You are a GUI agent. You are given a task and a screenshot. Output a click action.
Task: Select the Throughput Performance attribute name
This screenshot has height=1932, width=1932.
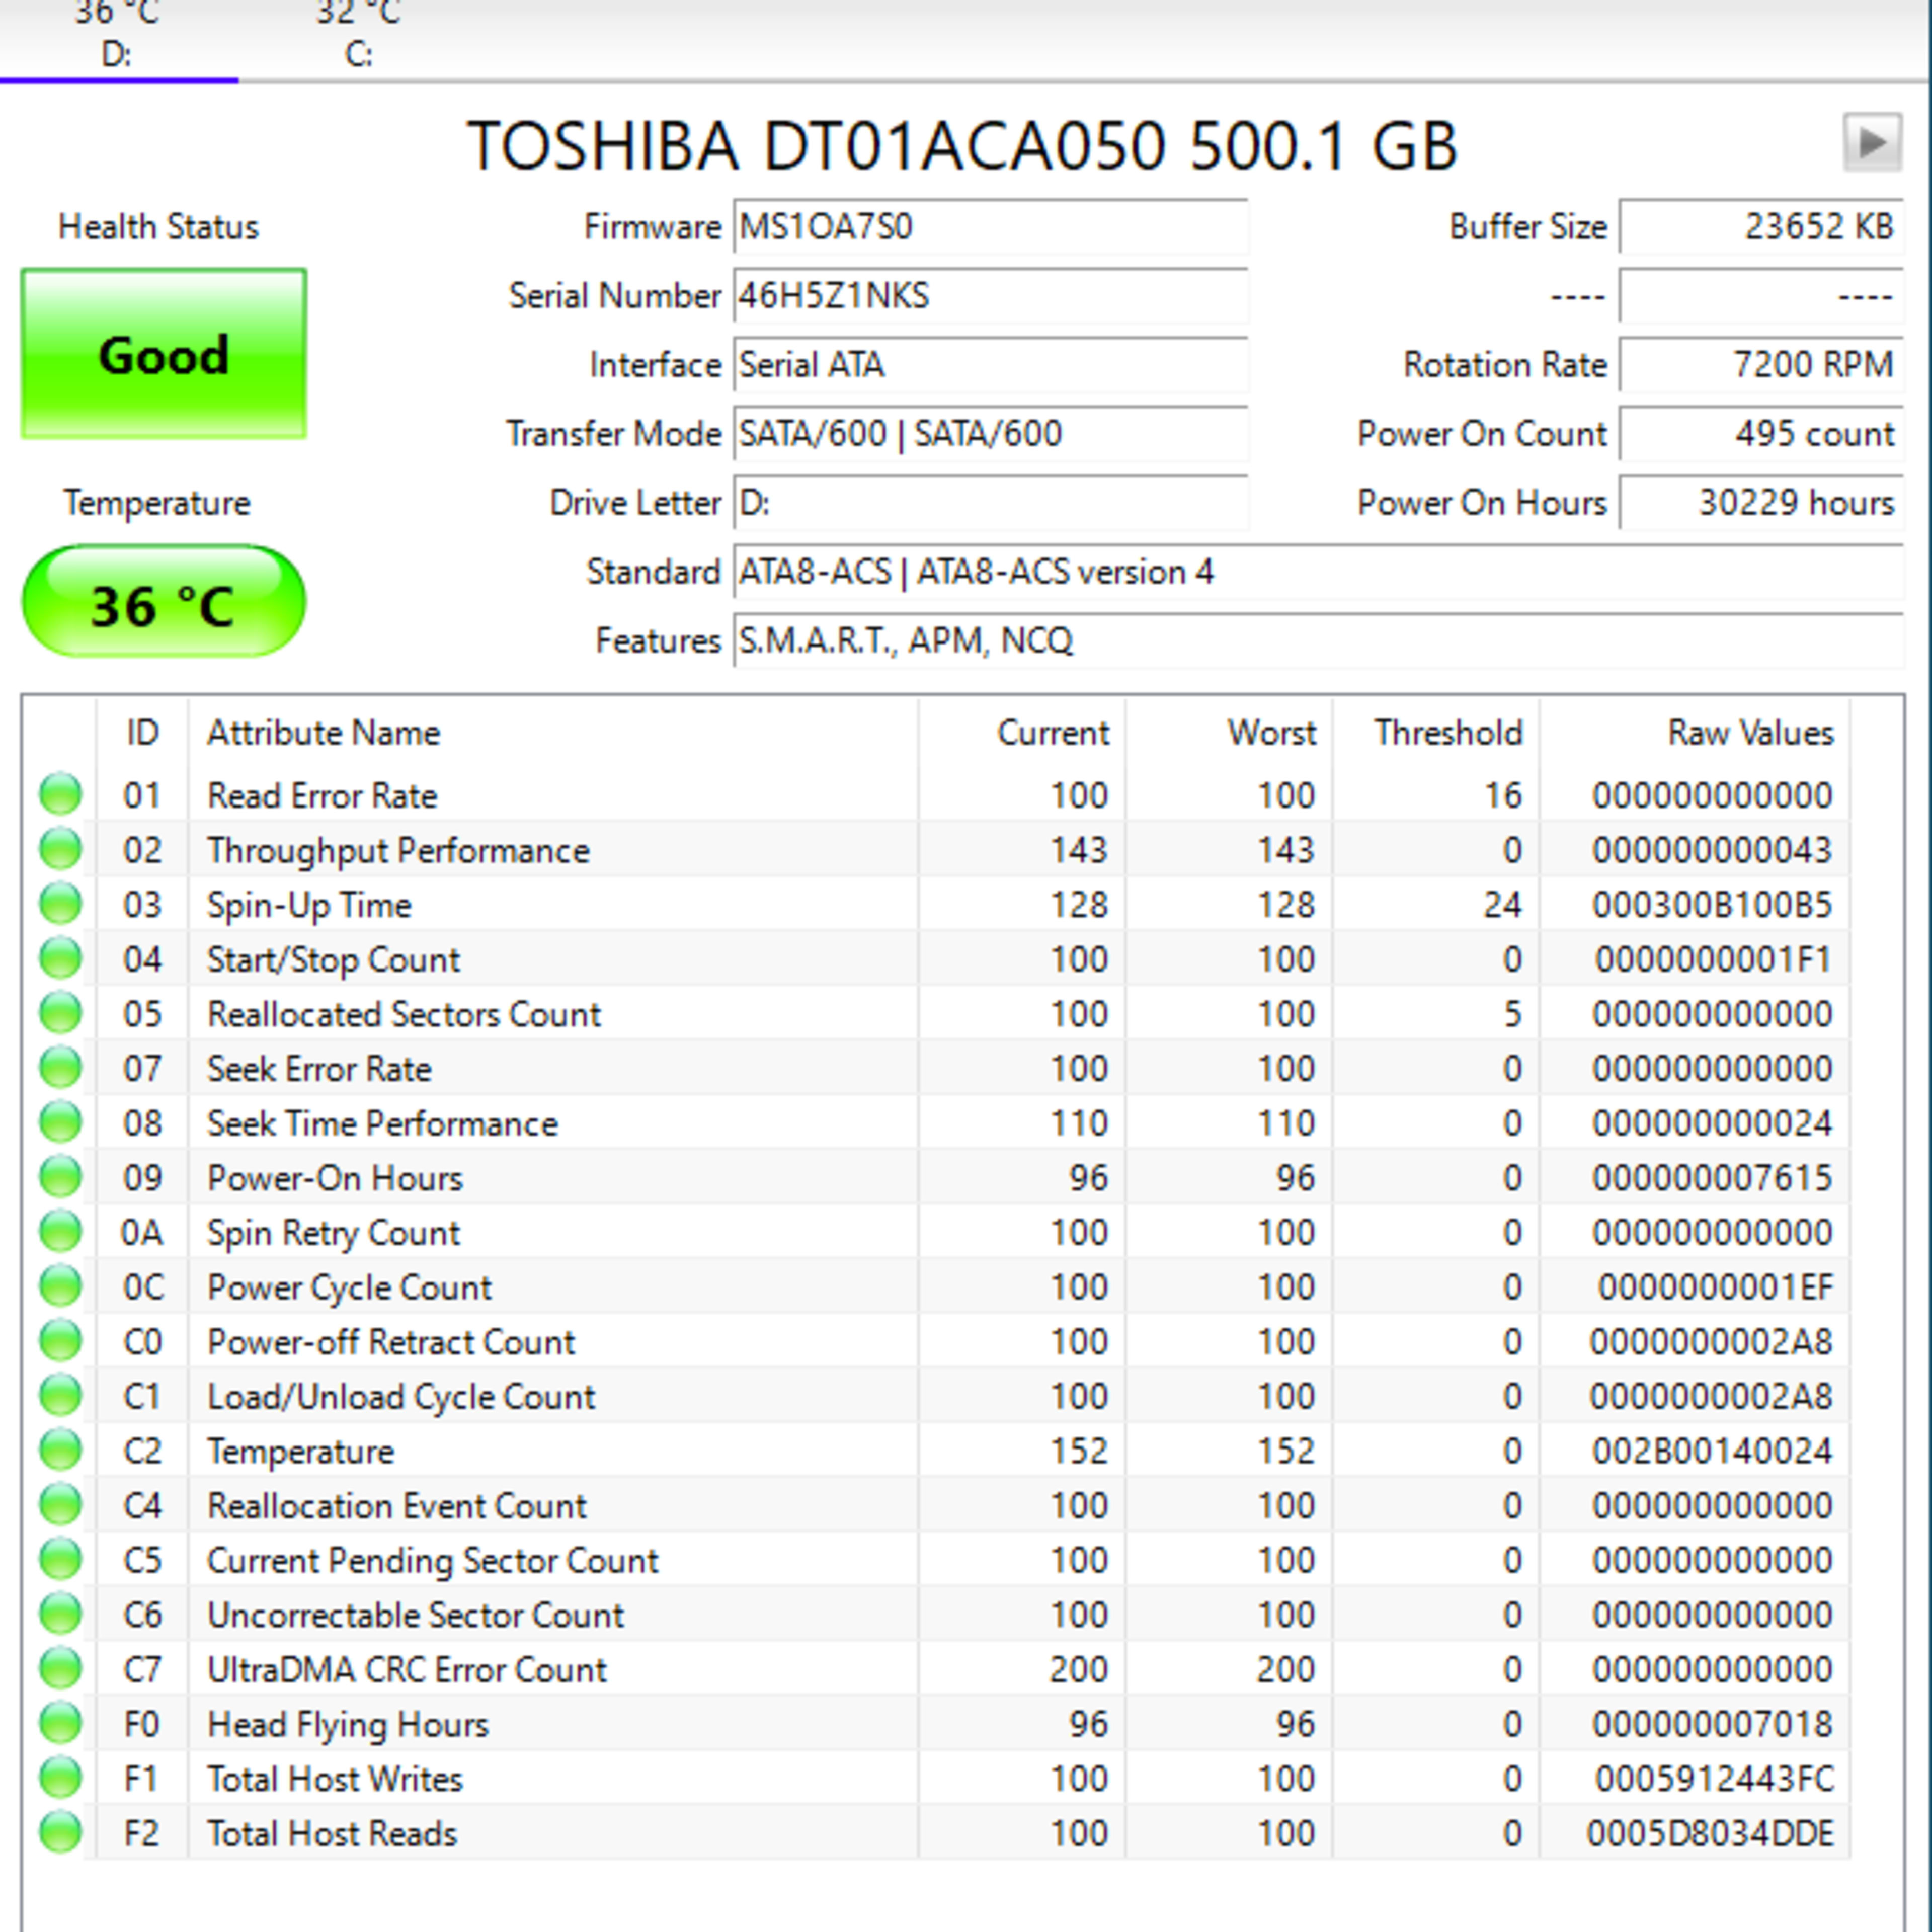(x=398, y=851)
